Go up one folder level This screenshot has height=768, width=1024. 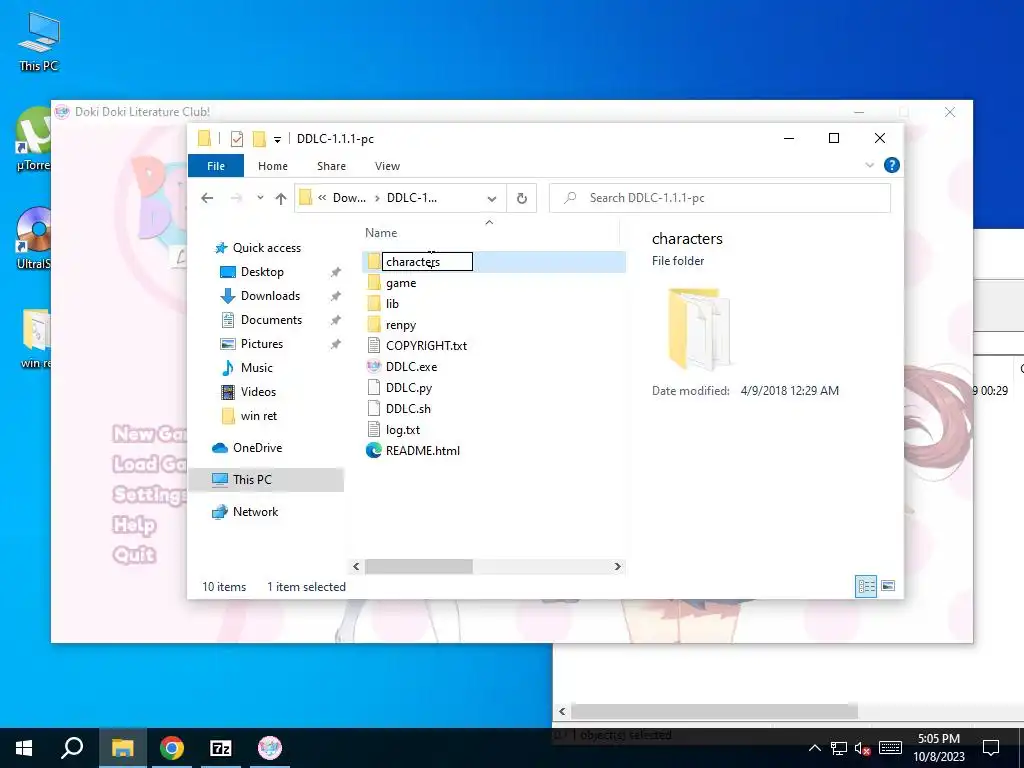coord(281,198)
